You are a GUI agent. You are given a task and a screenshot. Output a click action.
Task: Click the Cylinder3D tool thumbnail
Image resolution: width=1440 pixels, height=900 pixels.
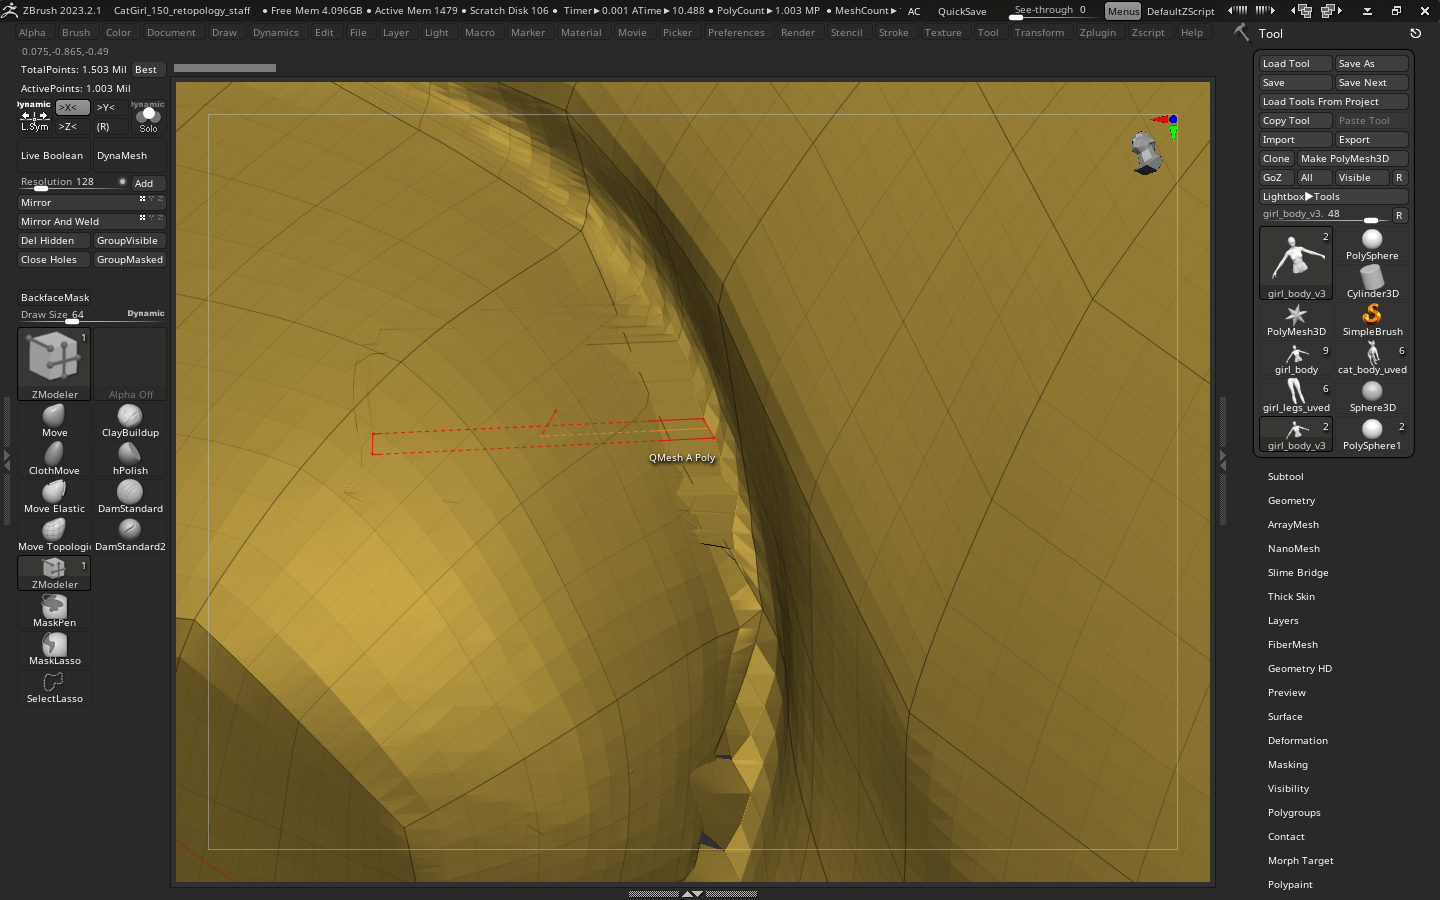pos(1372,278)
